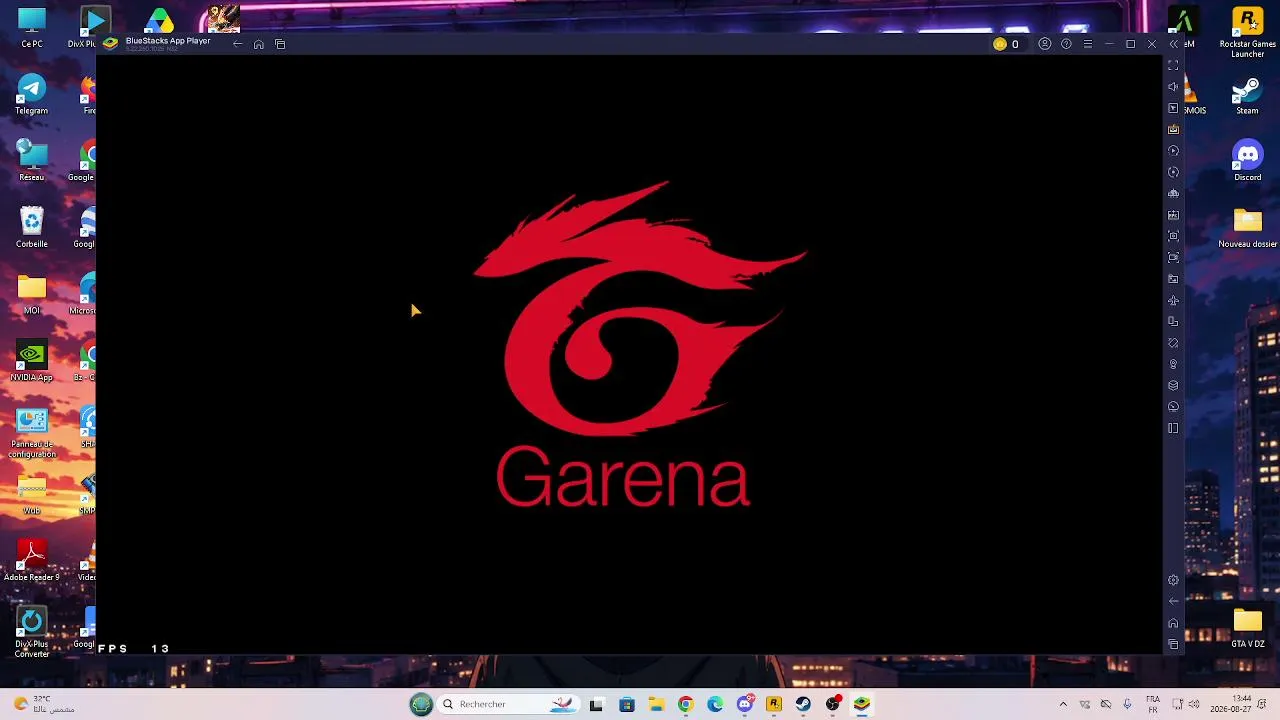The image size is (1280, 720).
Task: Open Google Chrome from the taskbar
Action: (685, 704)
